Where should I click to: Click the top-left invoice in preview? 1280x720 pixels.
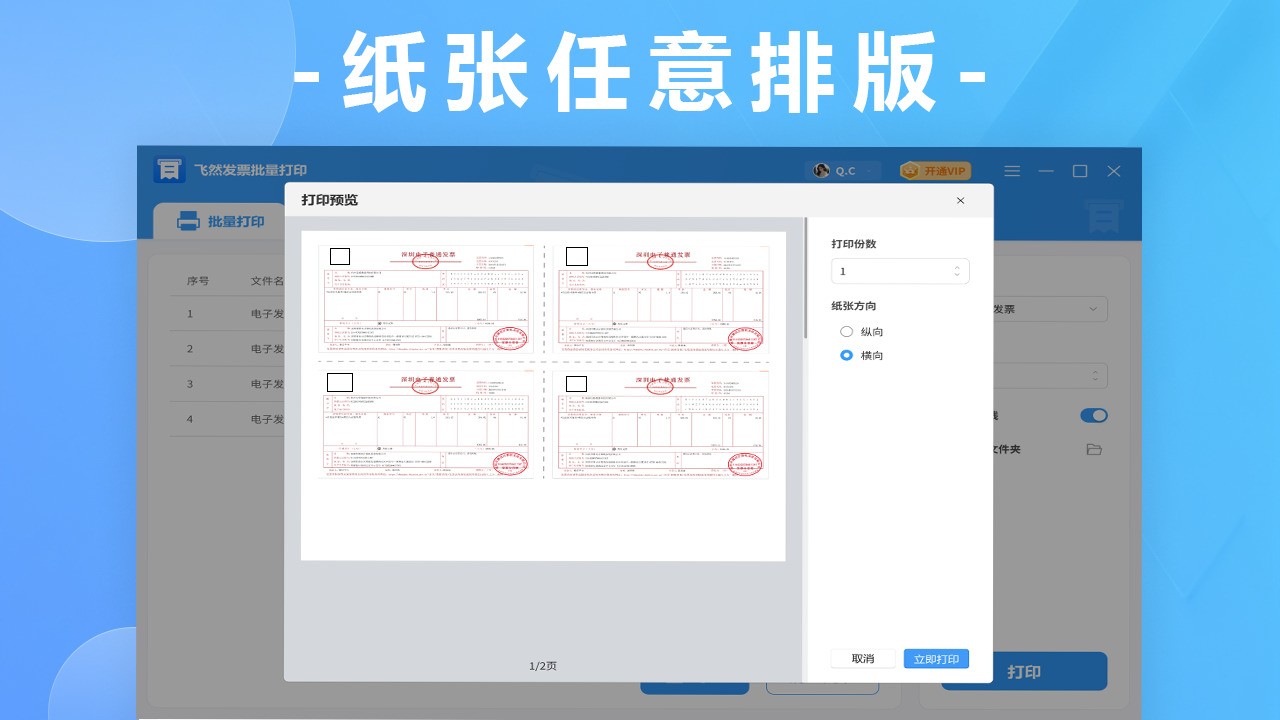427,297
